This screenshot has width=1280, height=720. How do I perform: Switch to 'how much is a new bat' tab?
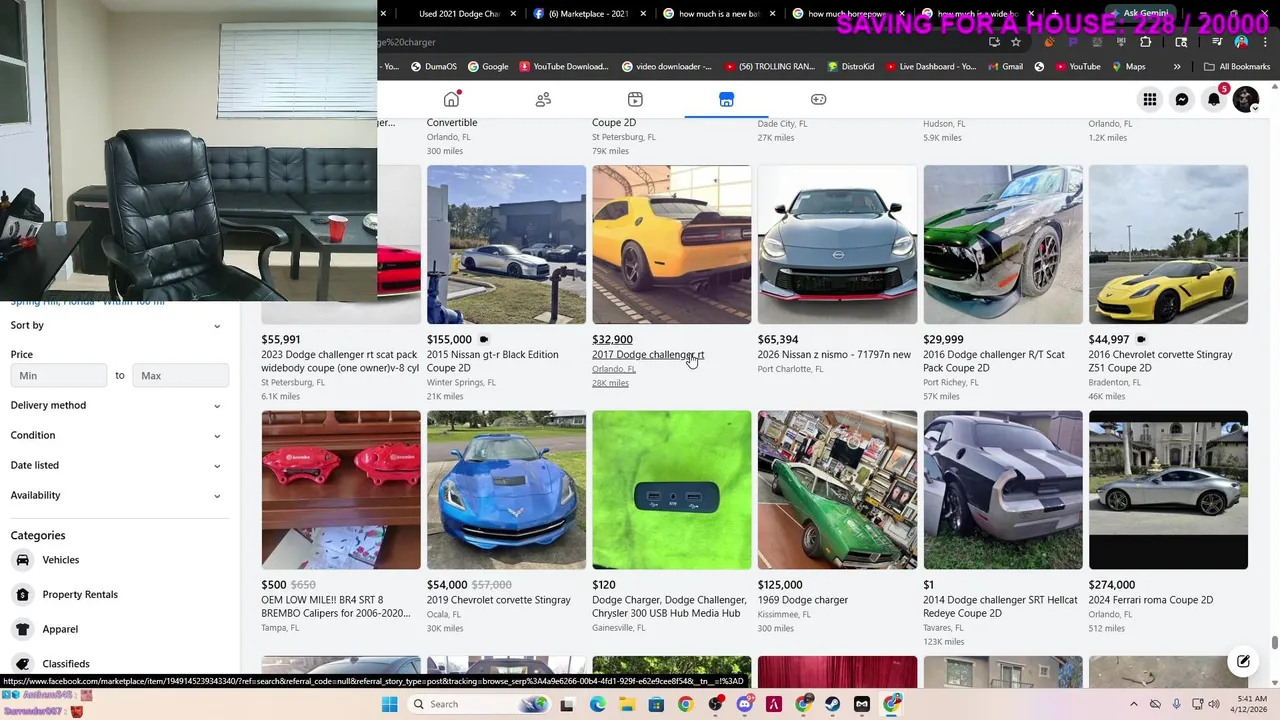tap(718, 14)
